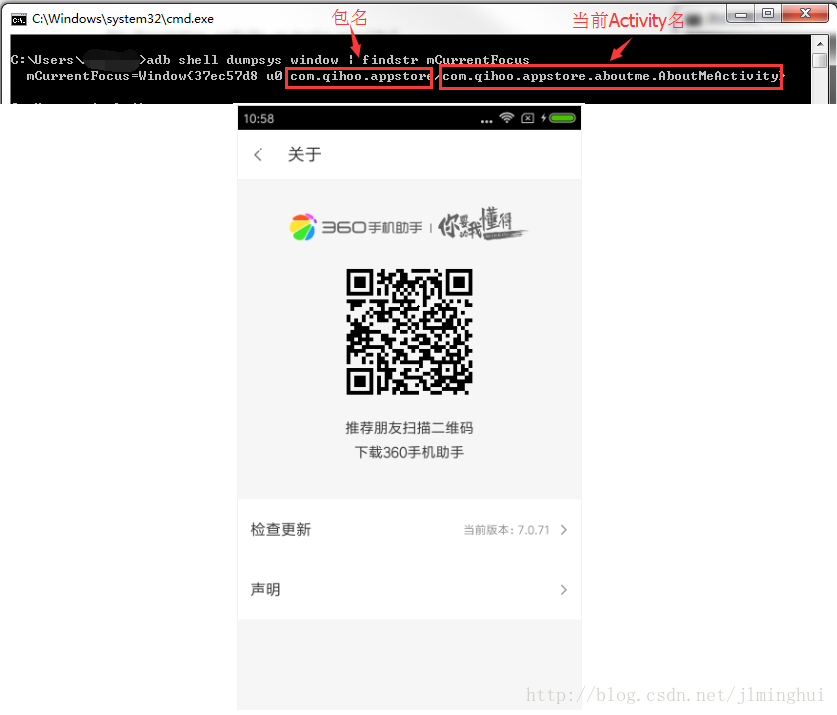Tap the QR code image
This screenshot has width=837, height=715.
click(x=409, y=332)
